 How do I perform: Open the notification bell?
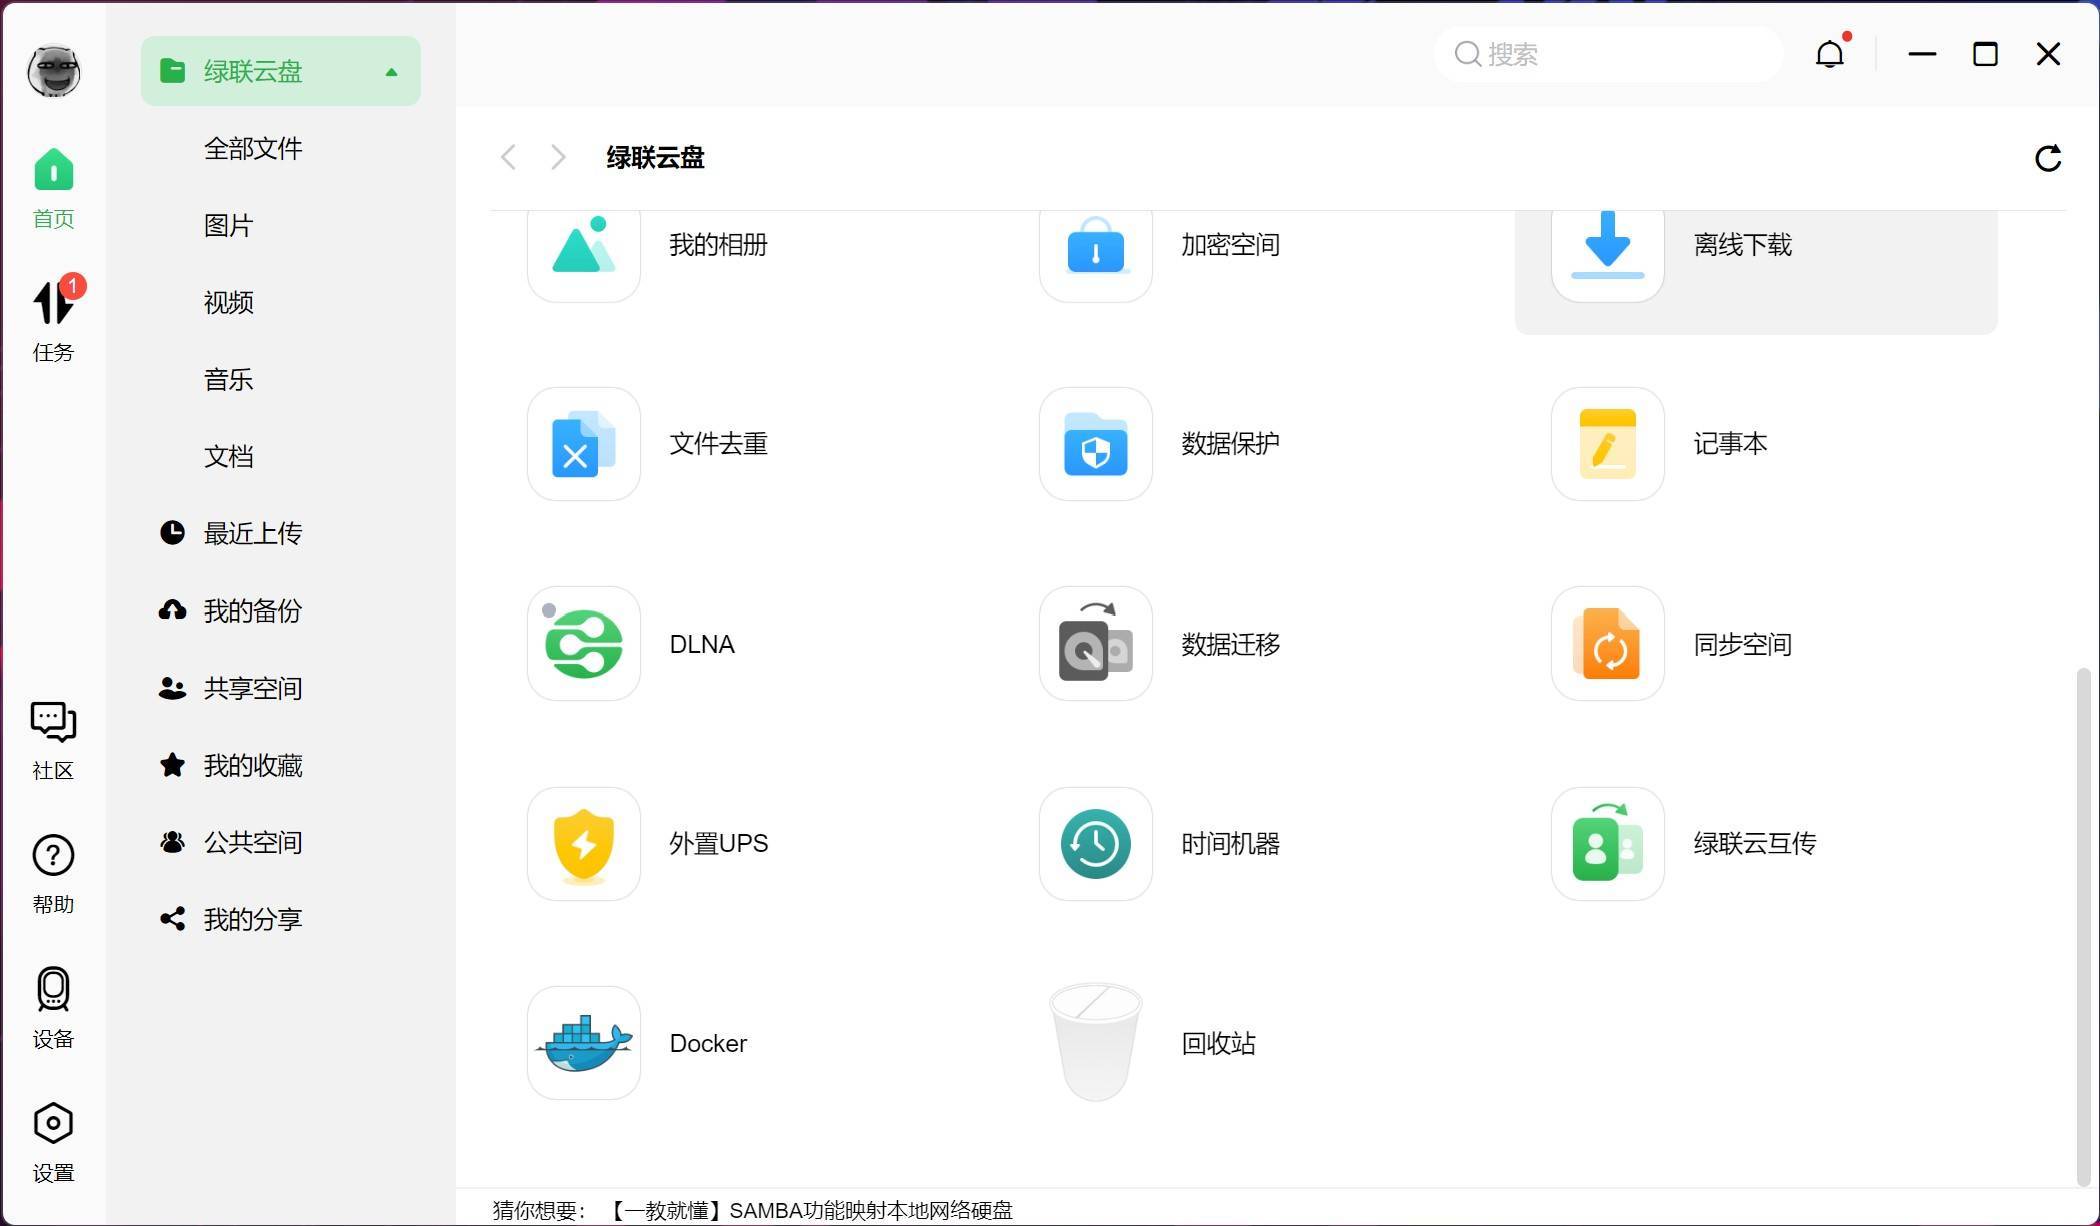[x=1830, y=54]
